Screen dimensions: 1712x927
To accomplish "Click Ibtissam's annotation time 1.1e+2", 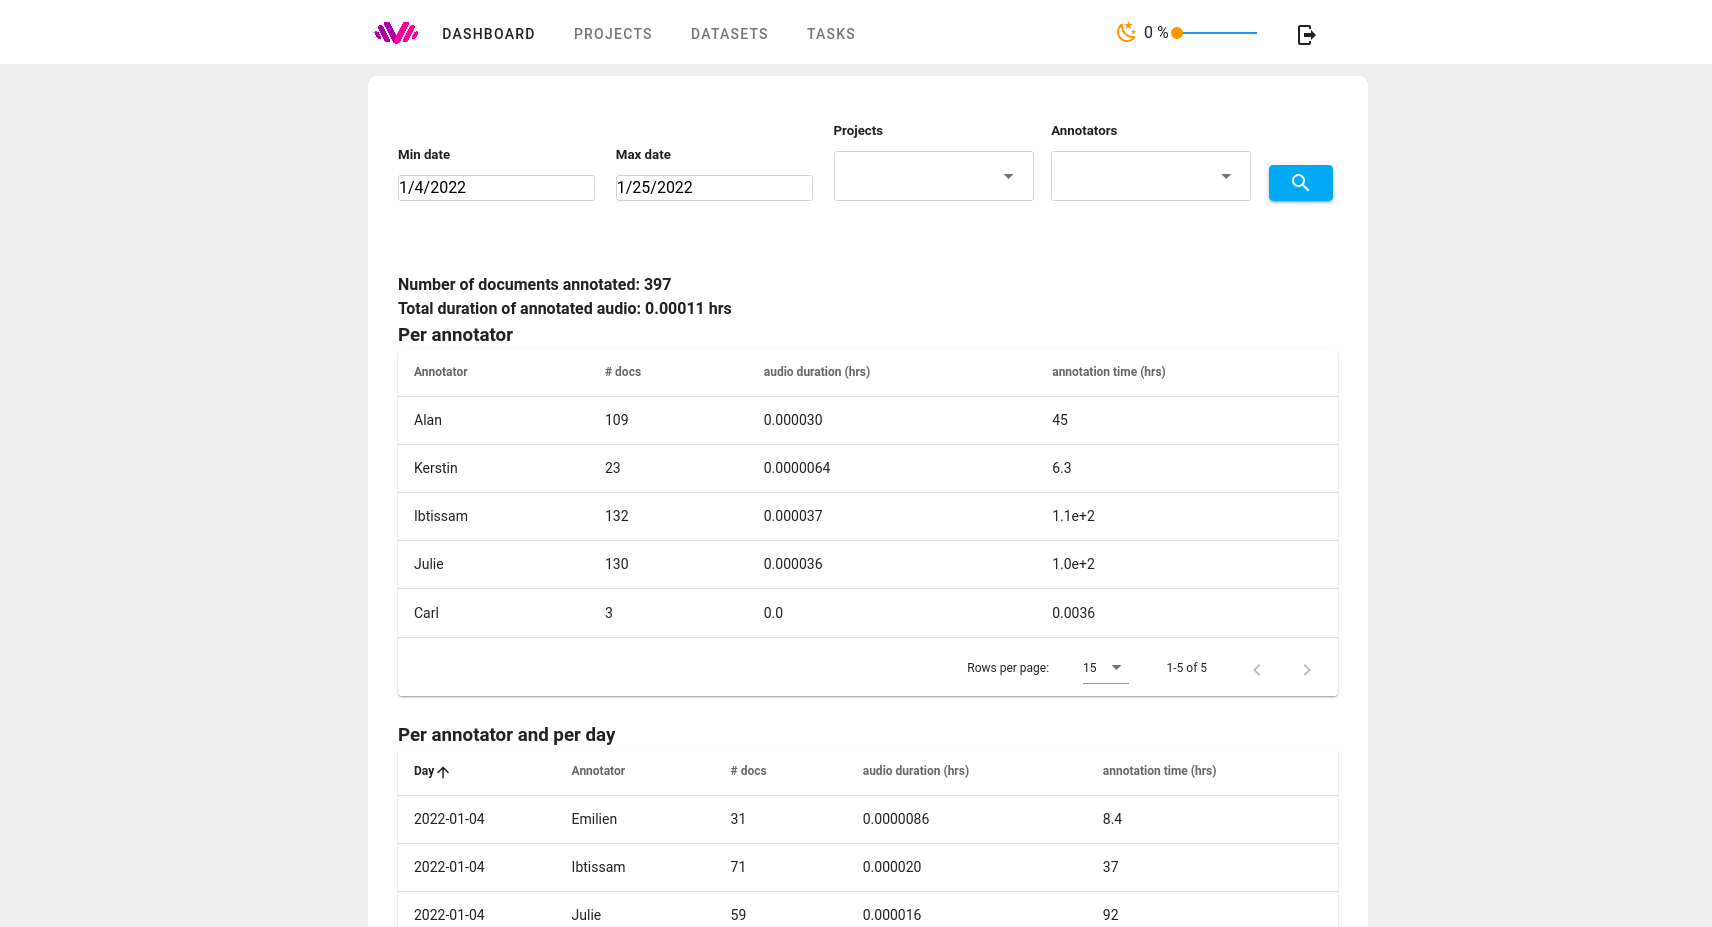I will pyautogui.click(x=1073, y=516).
